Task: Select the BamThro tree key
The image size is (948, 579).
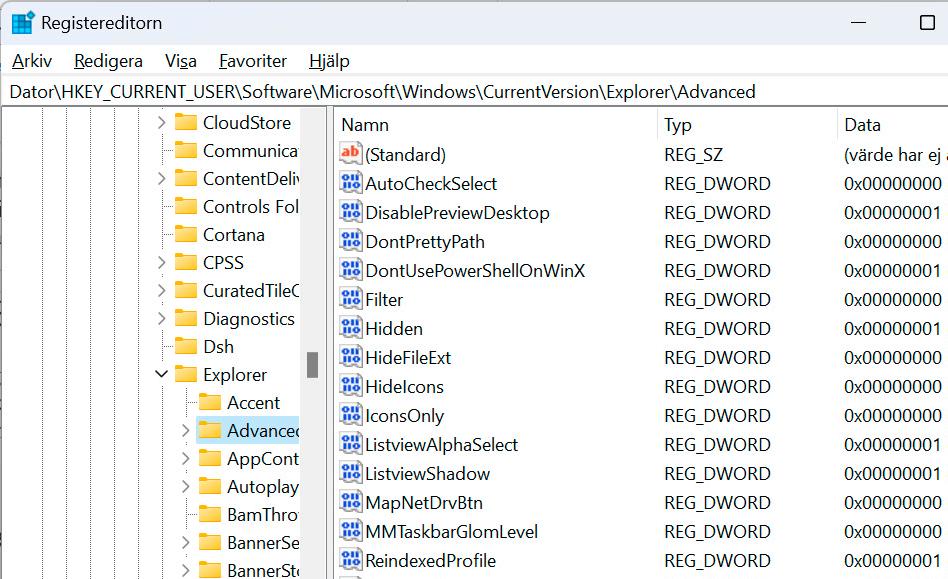Action: [x=262, y=514]
